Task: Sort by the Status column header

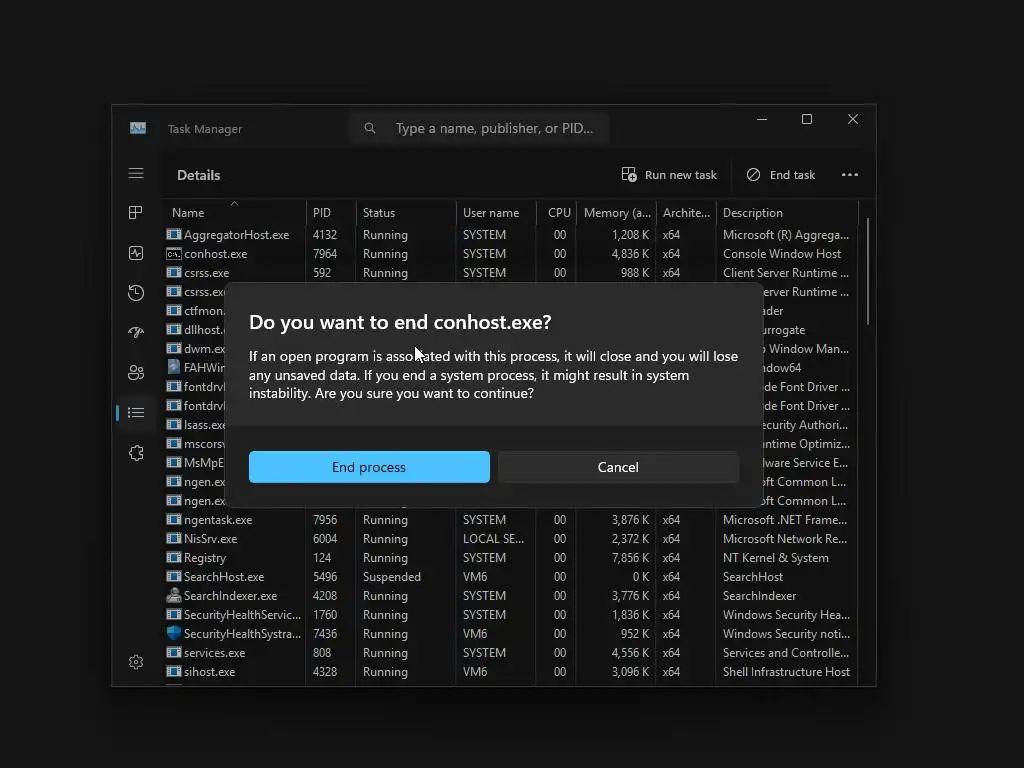Action: (x=406, y=212)
